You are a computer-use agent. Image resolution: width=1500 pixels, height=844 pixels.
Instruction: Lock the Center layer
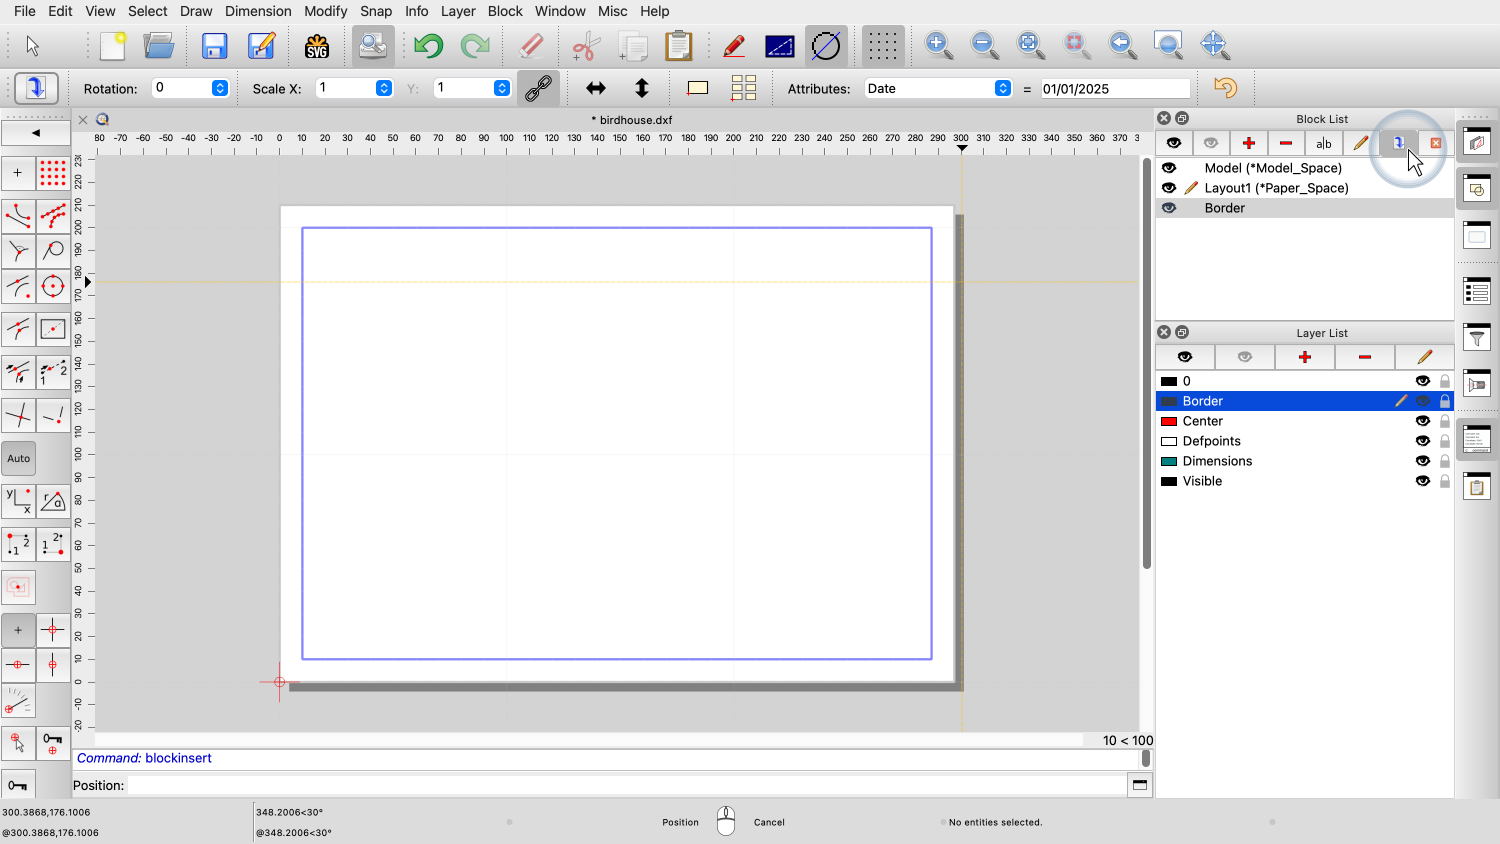pos(1445,421)
